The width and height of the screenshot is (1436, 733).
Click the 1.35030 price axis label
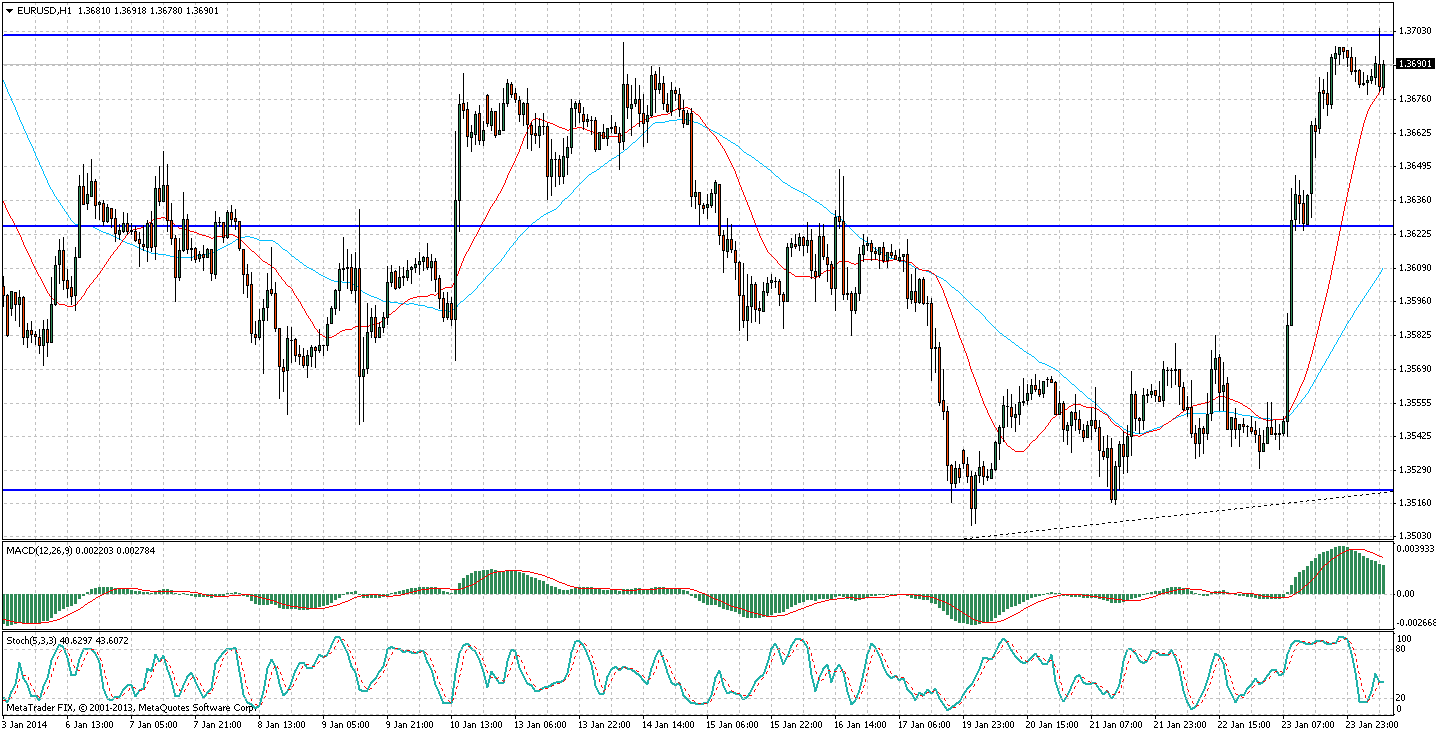1413,537
